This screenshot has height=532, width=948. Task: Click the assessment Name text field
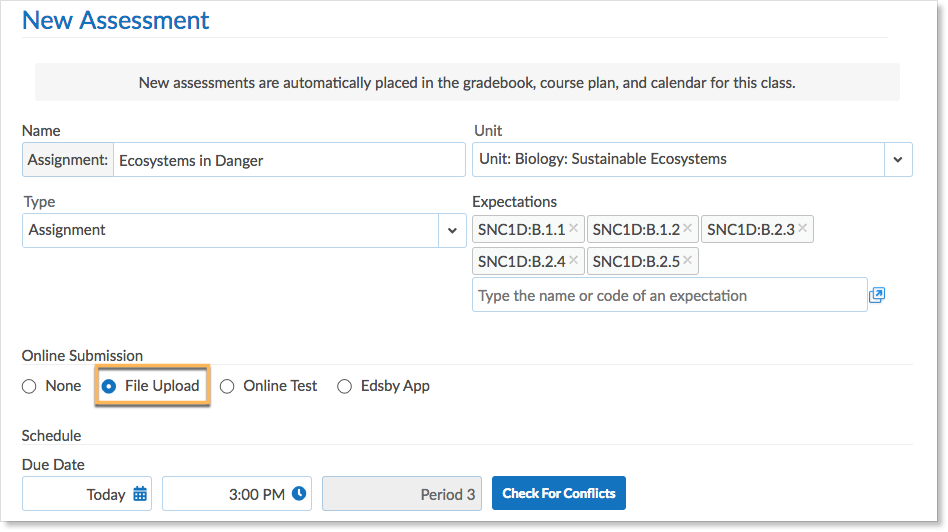click(x=288, y=160)
